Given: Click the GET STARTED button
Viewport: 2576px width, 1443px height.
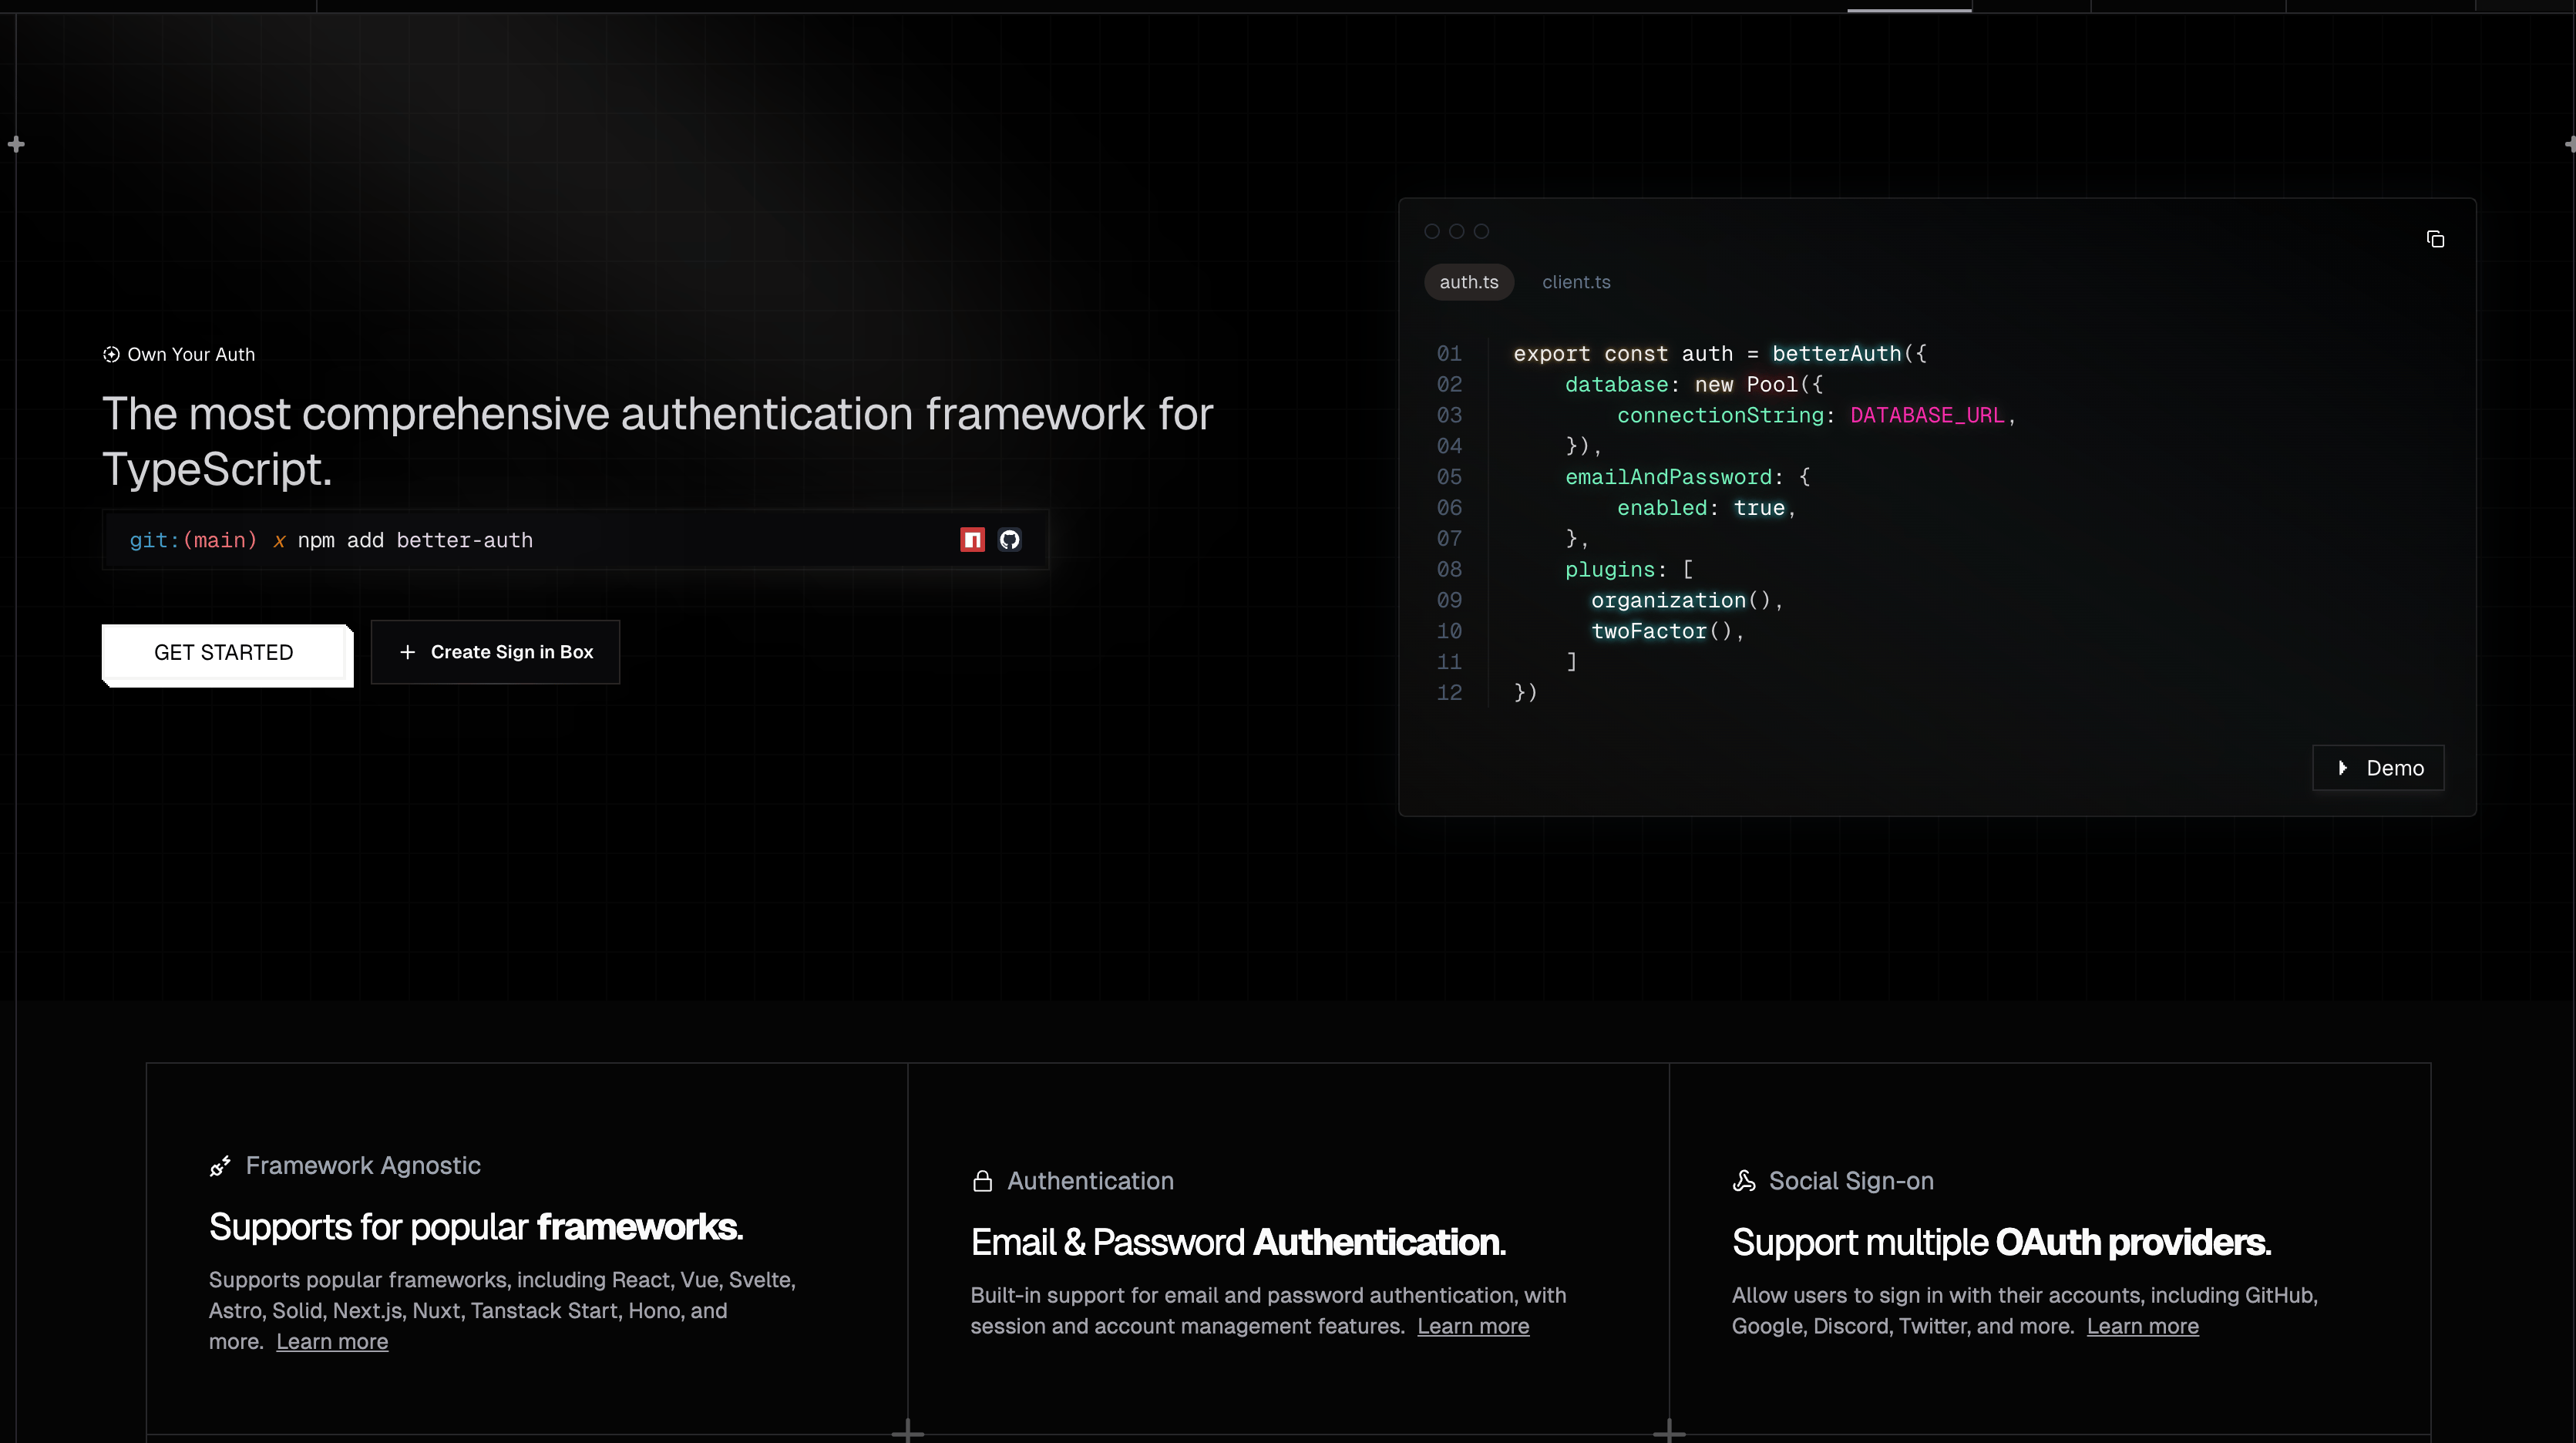Looking at the screenshot, I should 224,653.
